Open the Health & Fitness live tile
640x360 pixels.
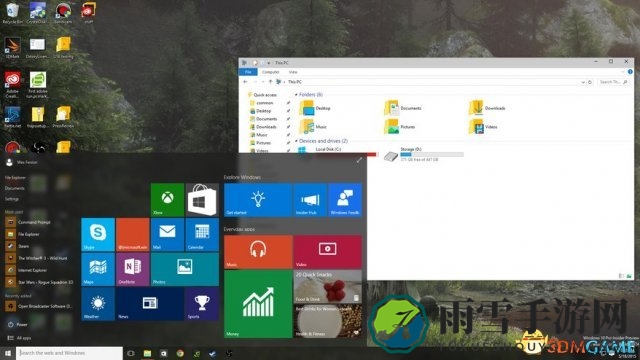(x=327, y=321)
